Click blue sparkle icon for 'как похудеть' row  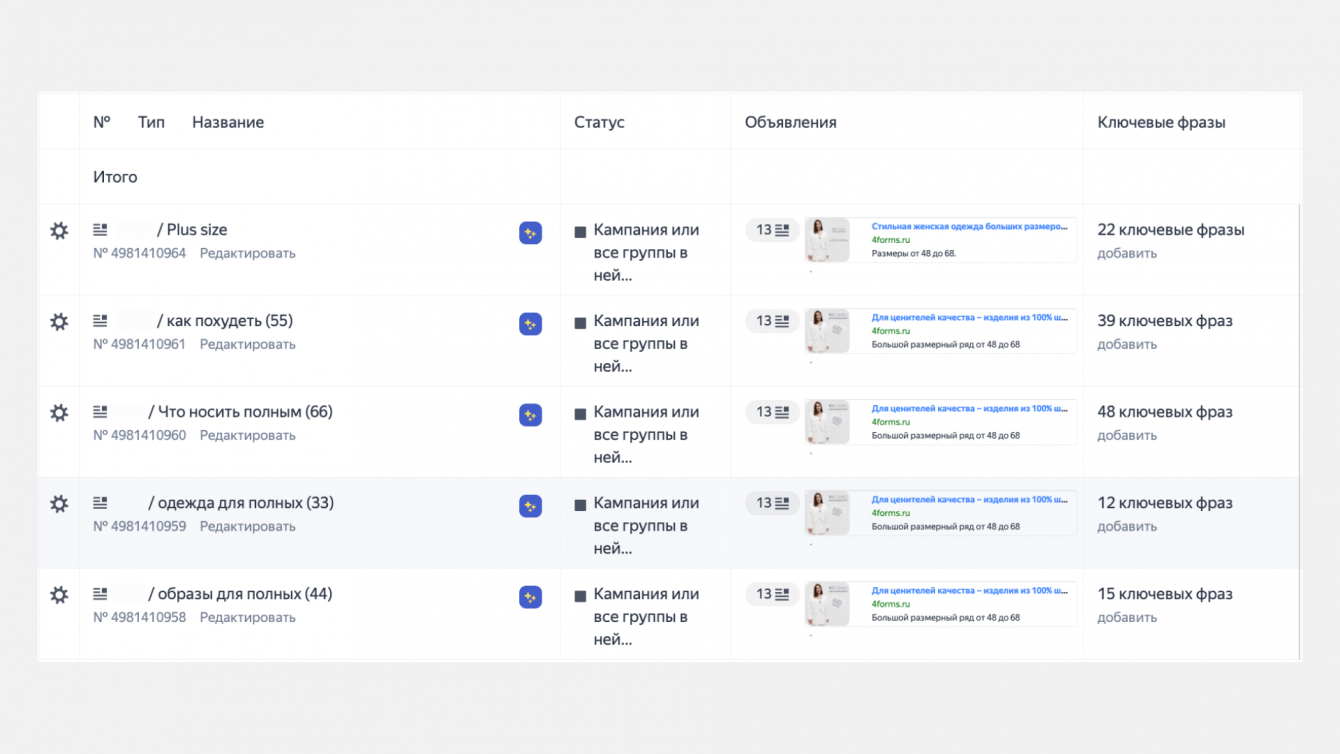click(x=530, y=324)
